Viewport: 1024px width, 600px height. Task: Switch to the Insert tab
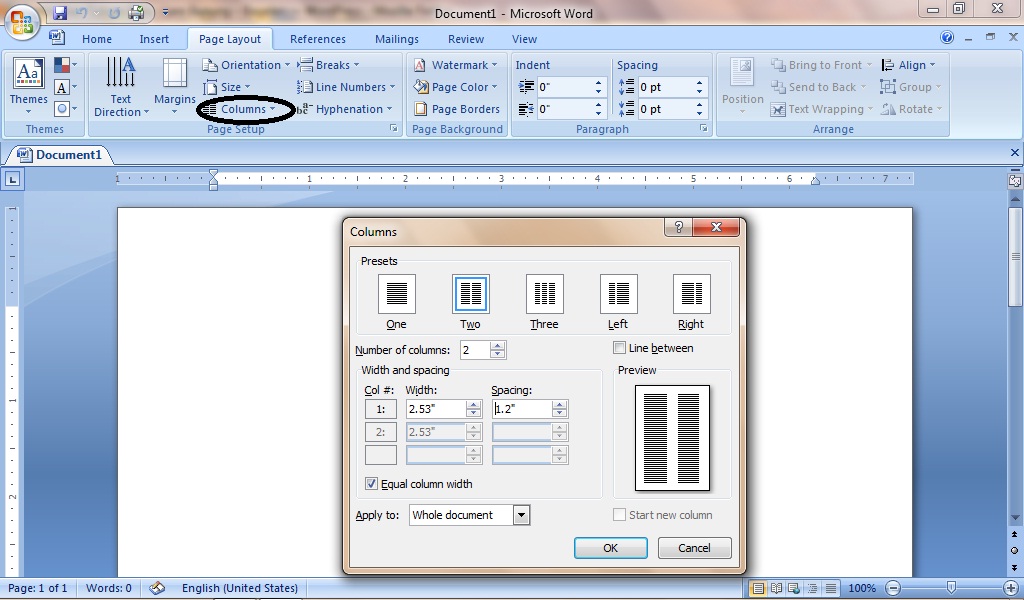pyautogui.click(x=154, y=39)
